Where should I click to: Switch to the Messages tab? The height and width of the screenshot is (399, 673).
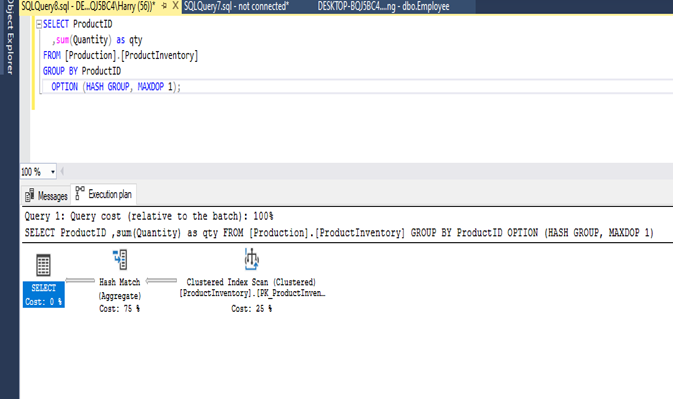46,196
